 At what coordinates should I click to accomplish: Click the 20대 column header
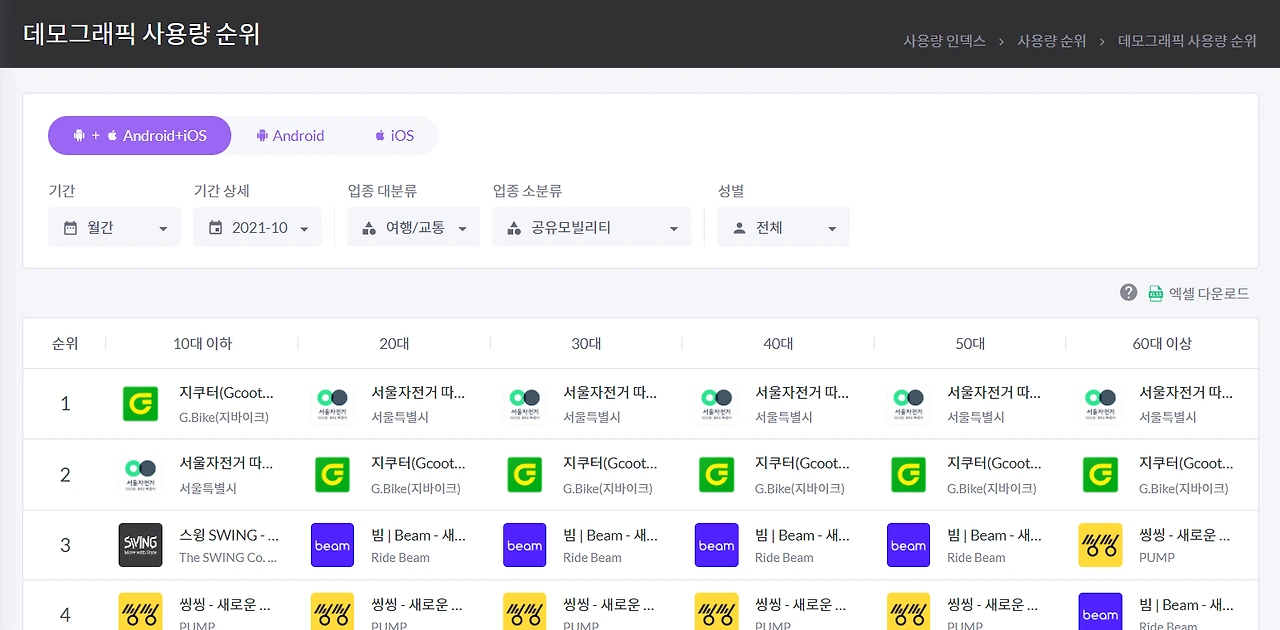pos(394,344)
